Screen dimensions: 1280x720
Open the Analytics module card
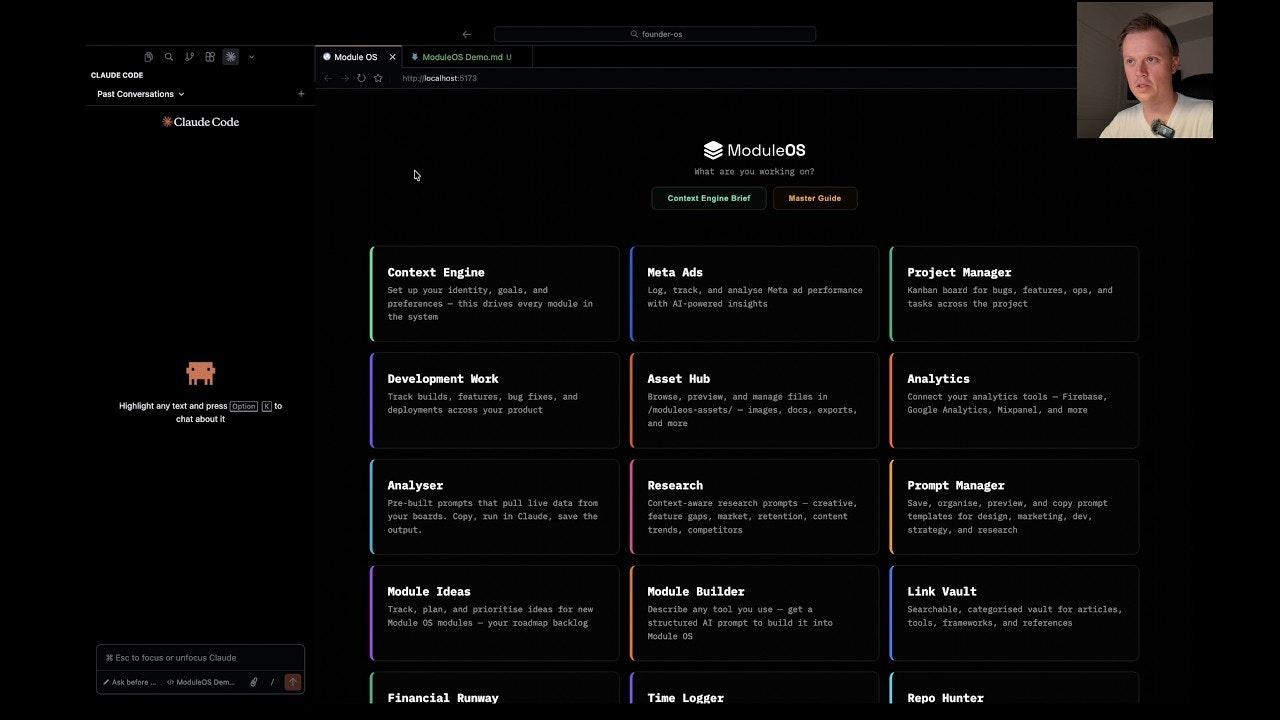pos(1014,400)
